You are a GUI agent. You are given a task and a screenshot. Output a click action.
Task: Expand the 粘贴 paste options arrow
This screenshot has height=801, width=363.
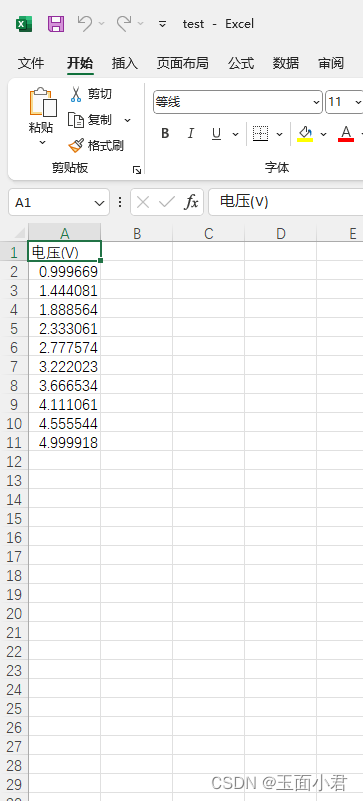[42, 142]
